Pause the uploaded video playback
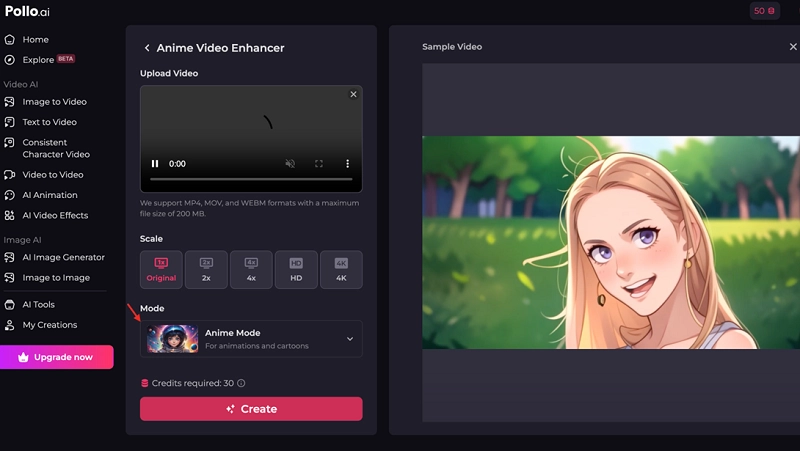The height and width of the screenshot is (451, 800). point(155,163)
